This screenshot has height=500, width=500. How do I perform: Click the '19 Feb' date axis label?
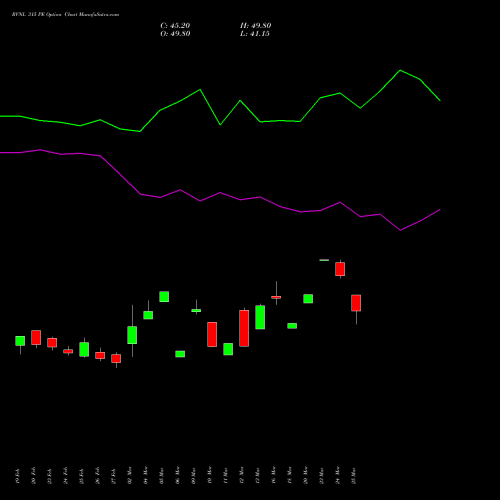point(18,476)
